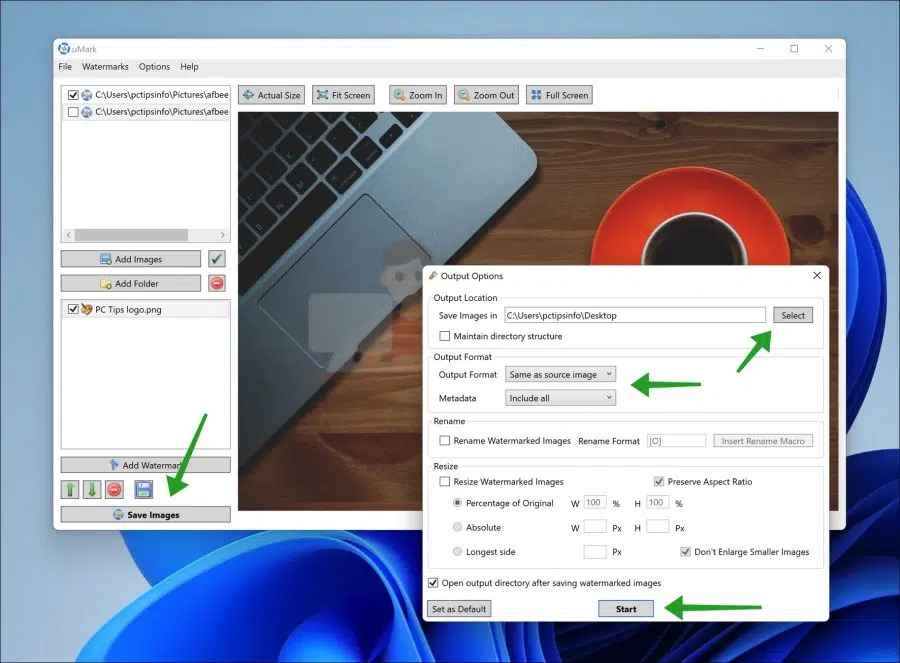Click the Set as Default button

point(459,608)
